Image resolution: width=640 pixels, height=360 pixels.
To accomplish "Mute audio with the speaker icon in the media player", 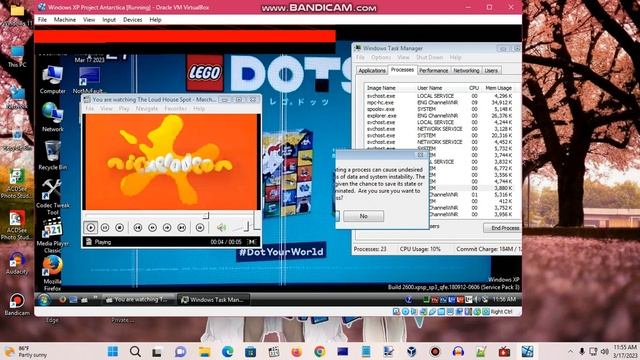I will [x=221, y=227].
